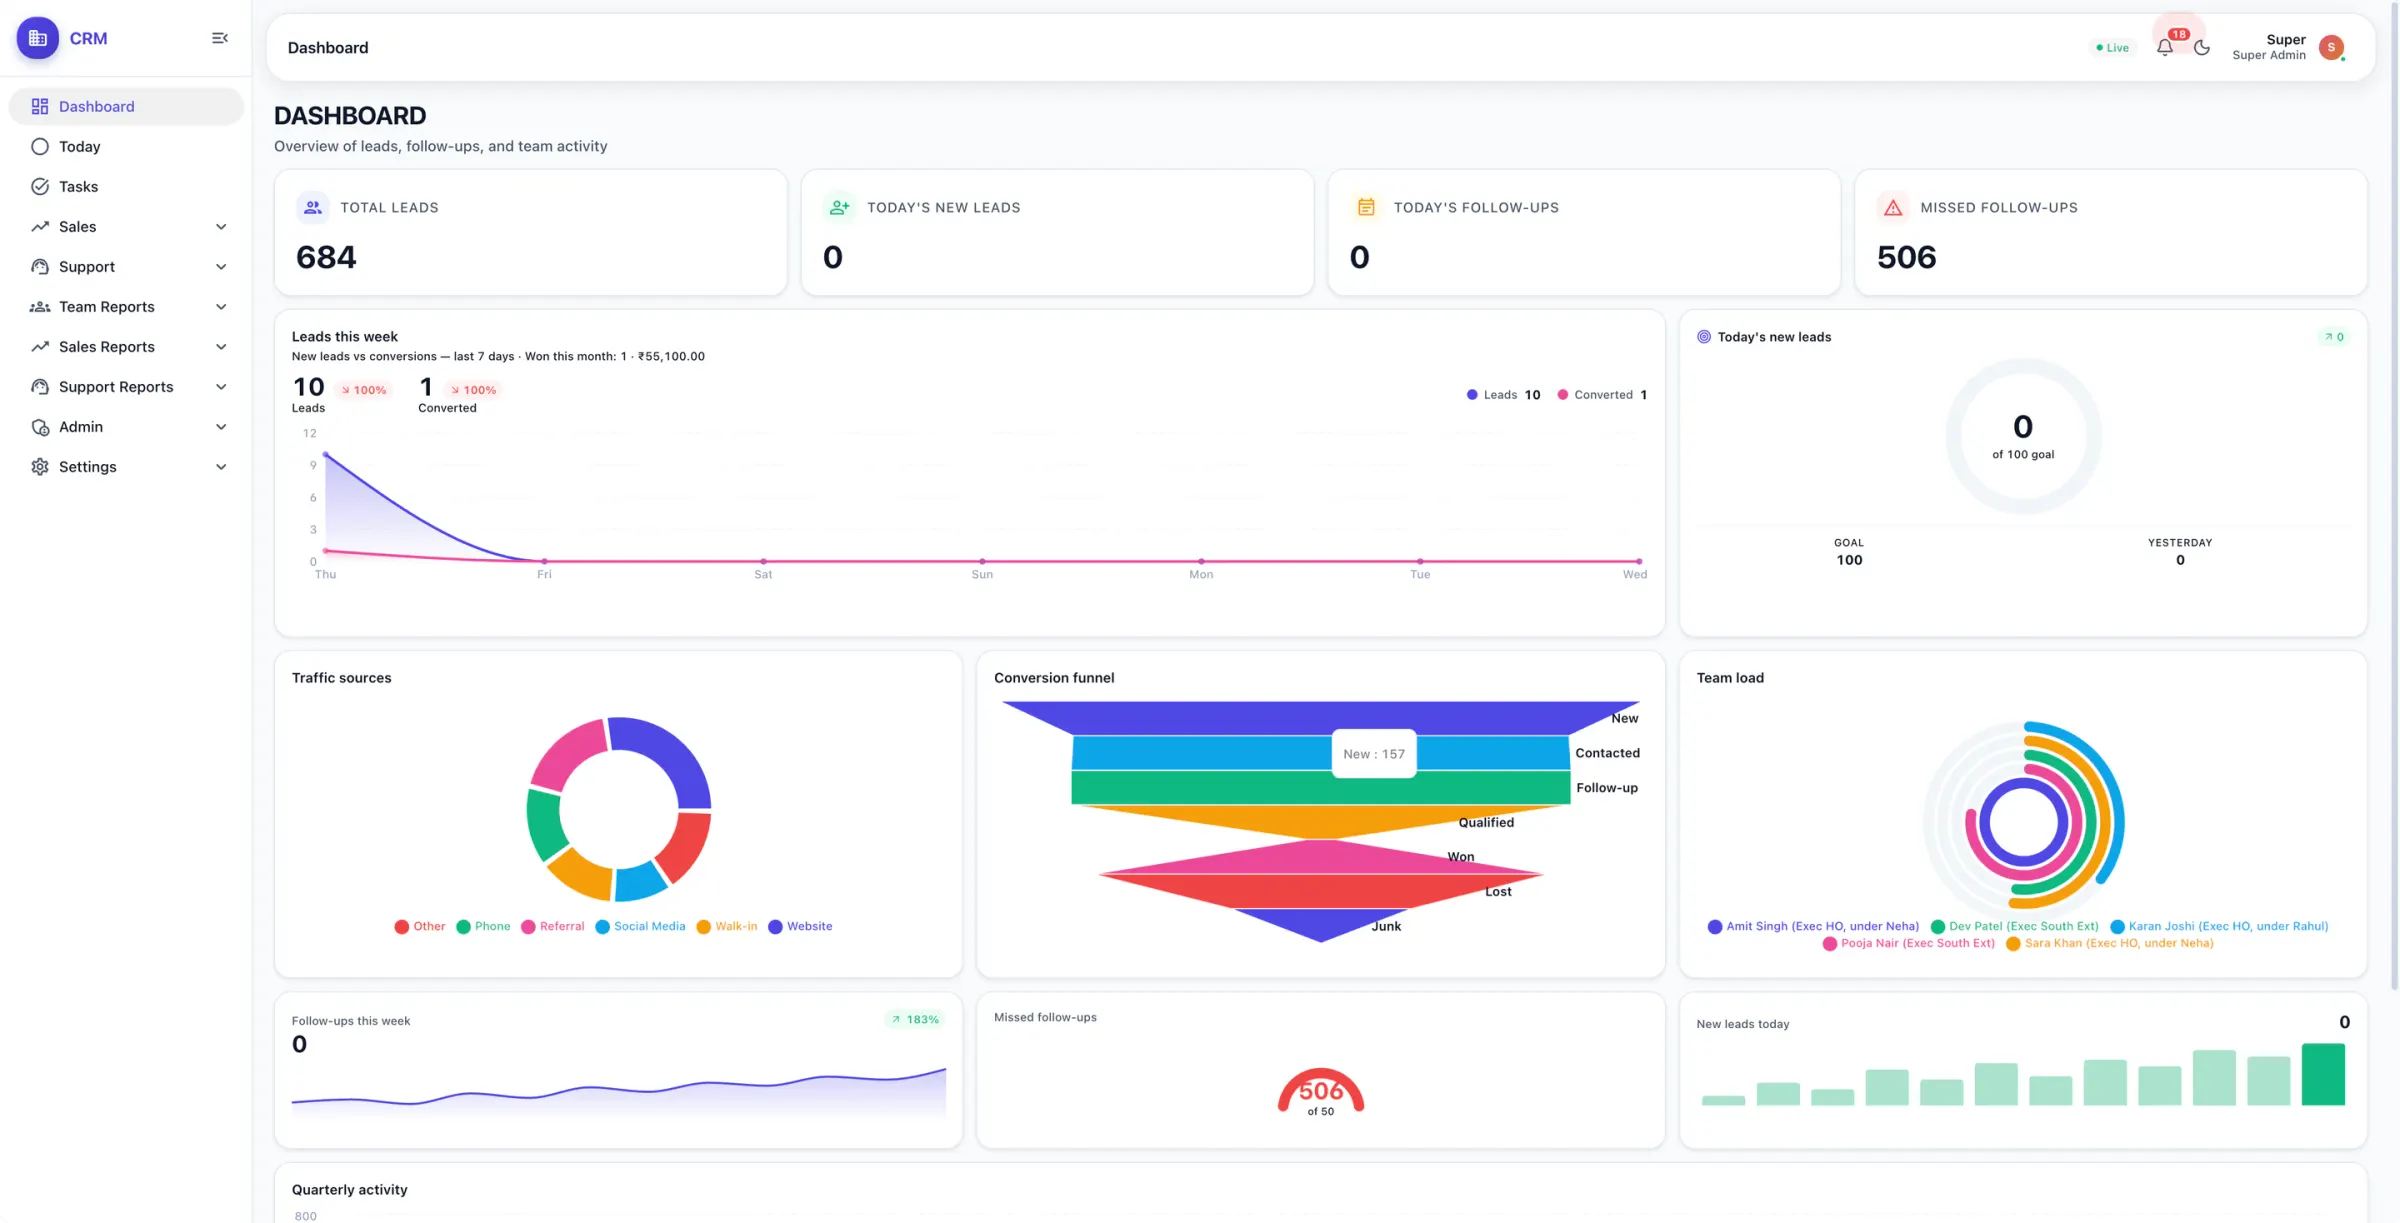Click the Missed Follow-ups 506 card value
This screenshot has height=1223, width=2400.
coord(1906,257)
